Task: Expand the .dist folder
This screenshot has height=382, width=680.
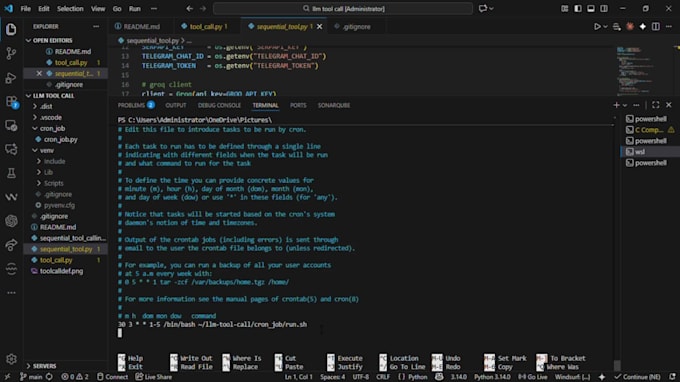Action: (x=46, y=106)
